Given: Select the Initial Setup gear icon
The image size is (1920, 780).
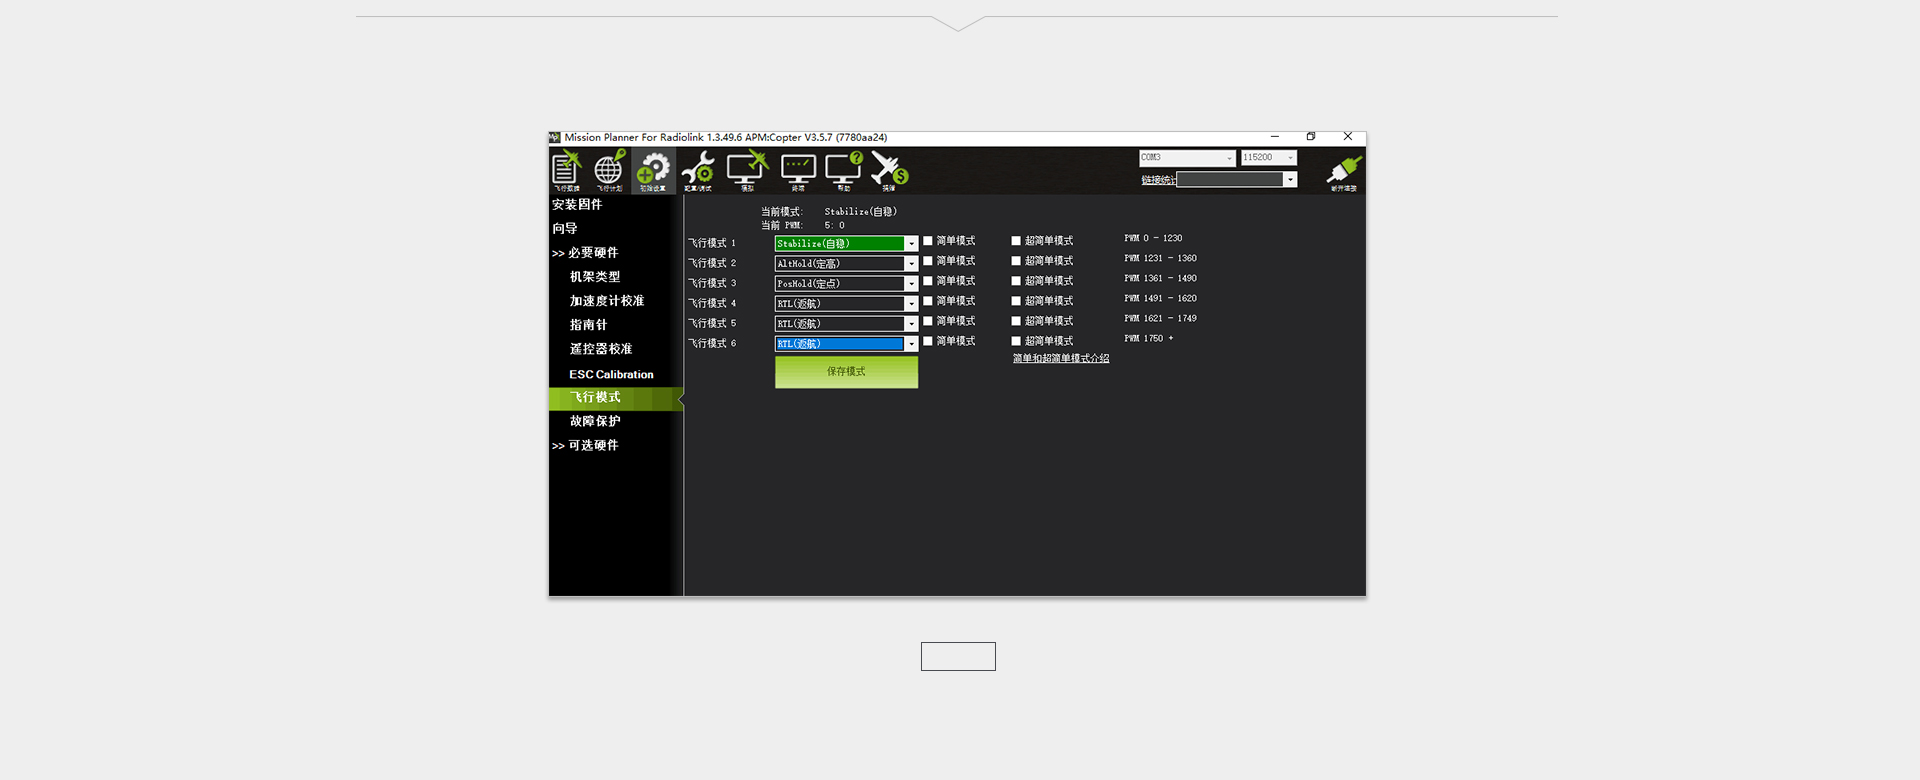Looking at the screenshot, I should click(x=653, y=171).
